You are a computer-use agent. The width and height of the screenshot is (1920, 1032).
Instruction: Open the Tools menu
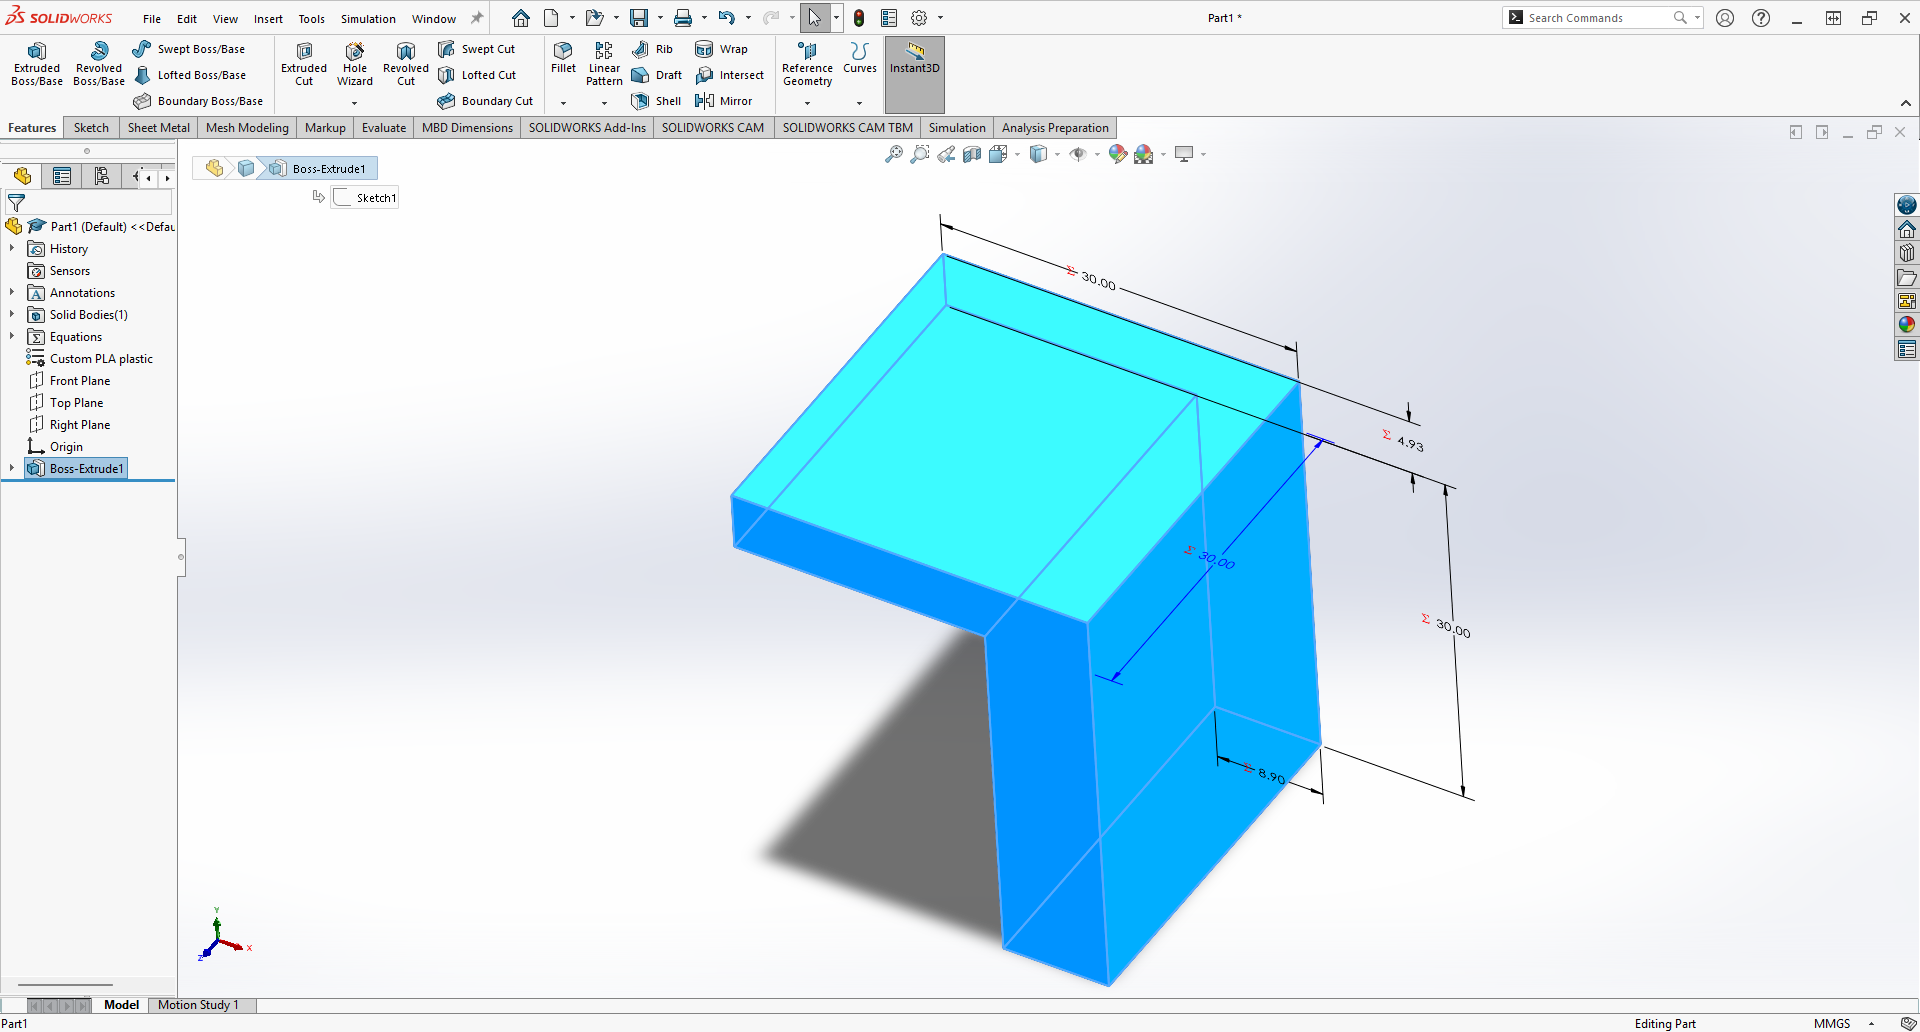312,19
